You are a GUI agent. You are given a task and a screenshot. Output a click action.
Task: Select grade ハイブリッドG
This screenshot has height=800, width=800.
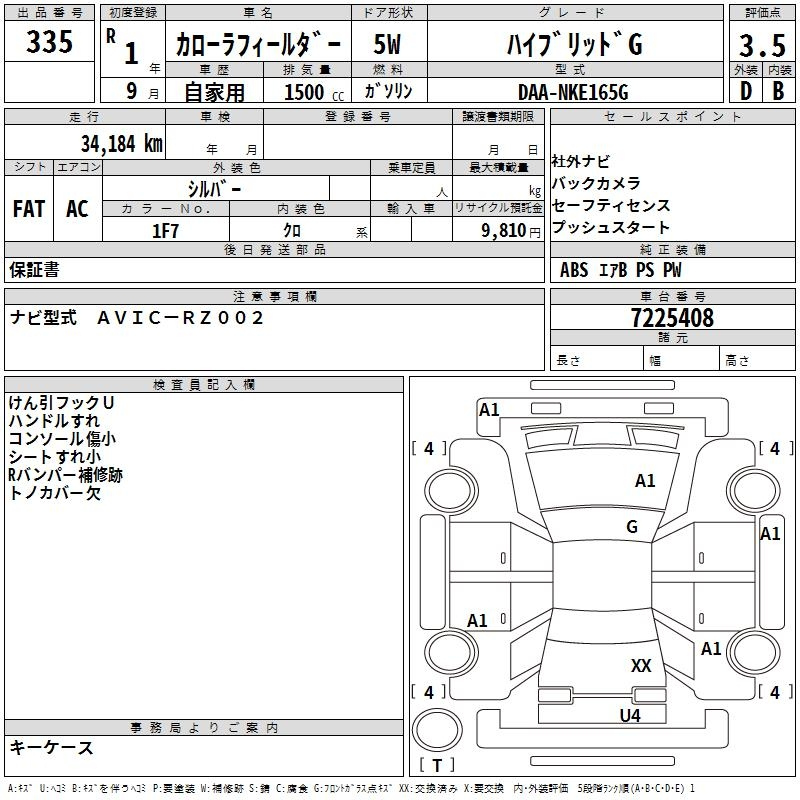coord(574,44)
